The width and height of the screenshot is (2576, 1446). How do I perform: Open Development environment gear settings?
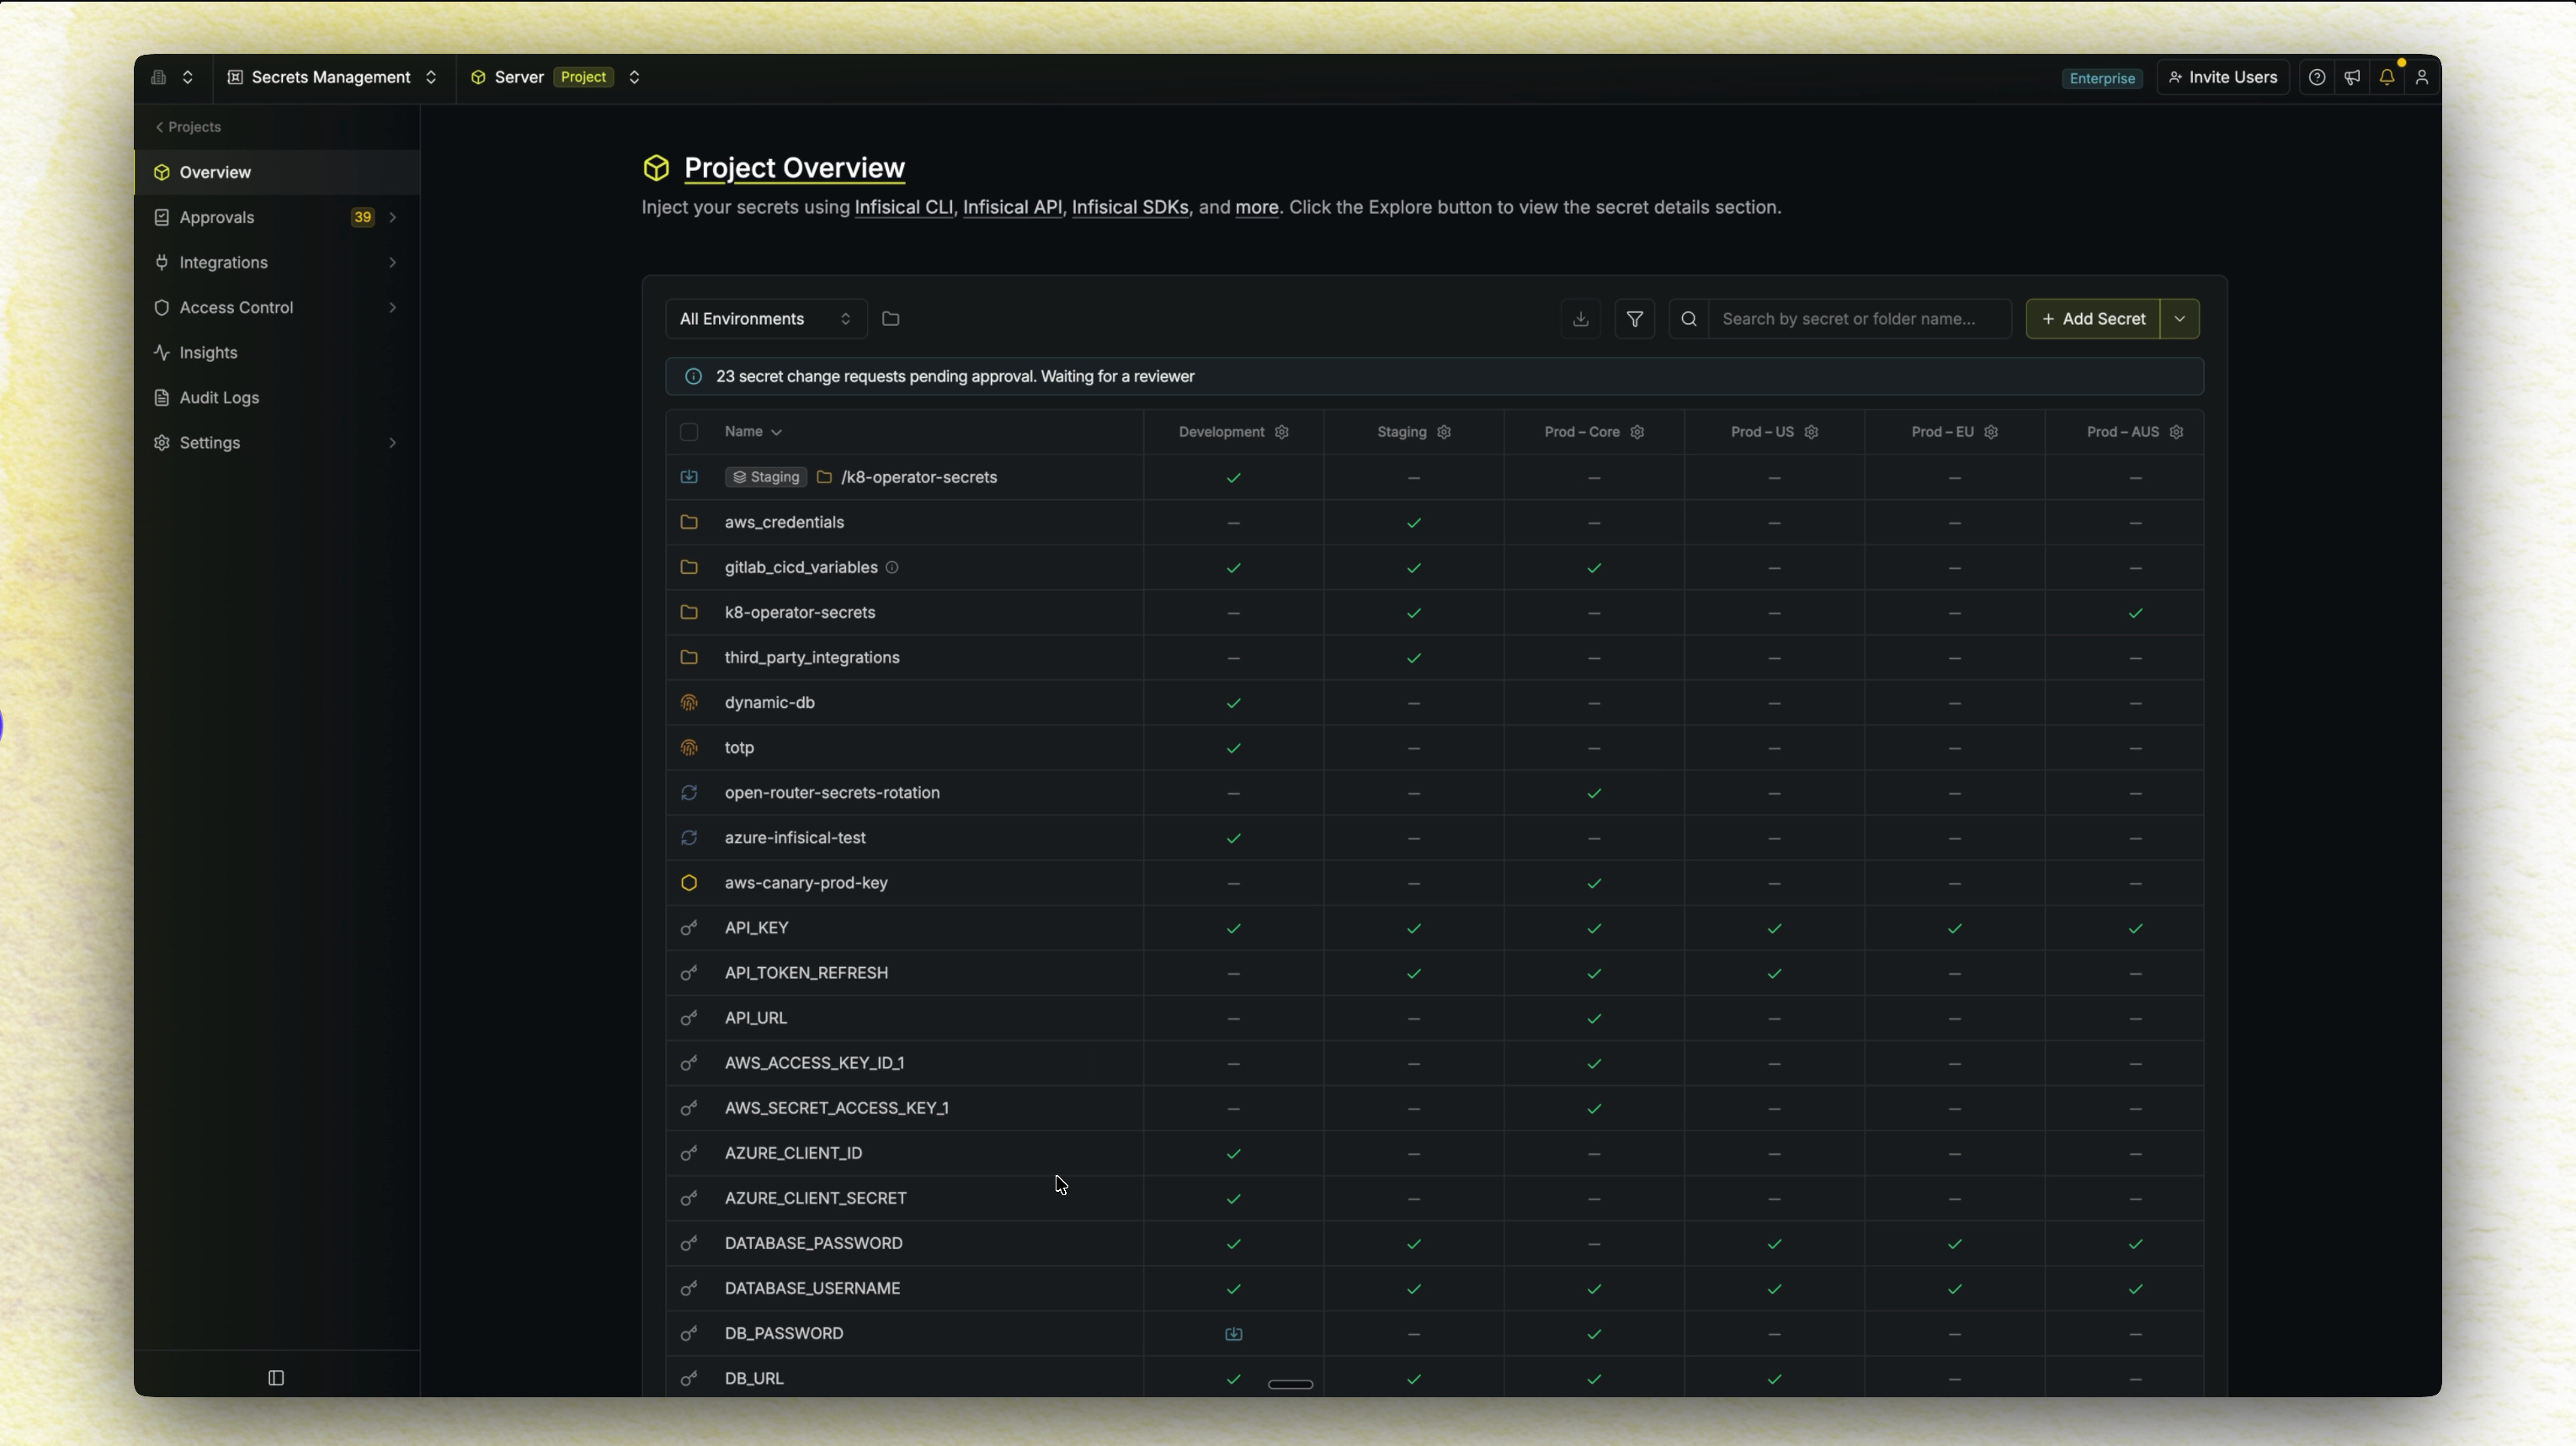1282,432
